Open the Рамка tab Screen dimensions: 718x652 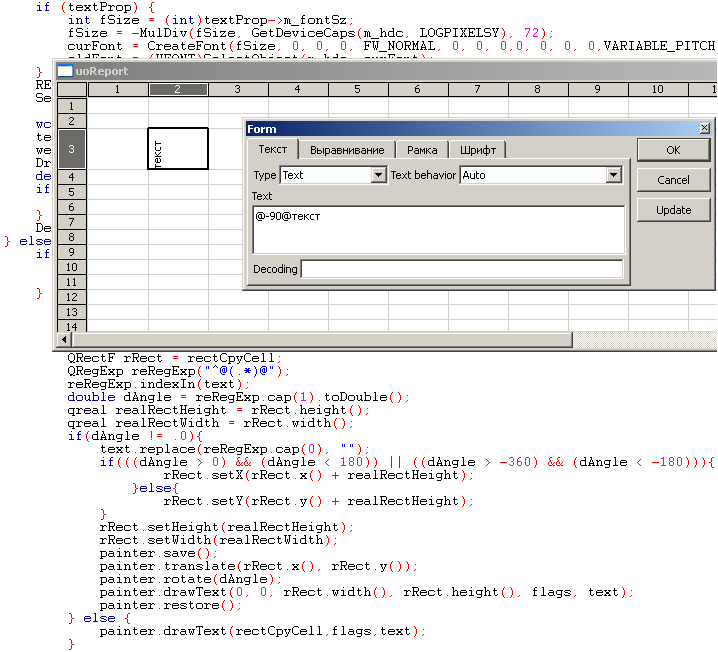tap(422, 150)
